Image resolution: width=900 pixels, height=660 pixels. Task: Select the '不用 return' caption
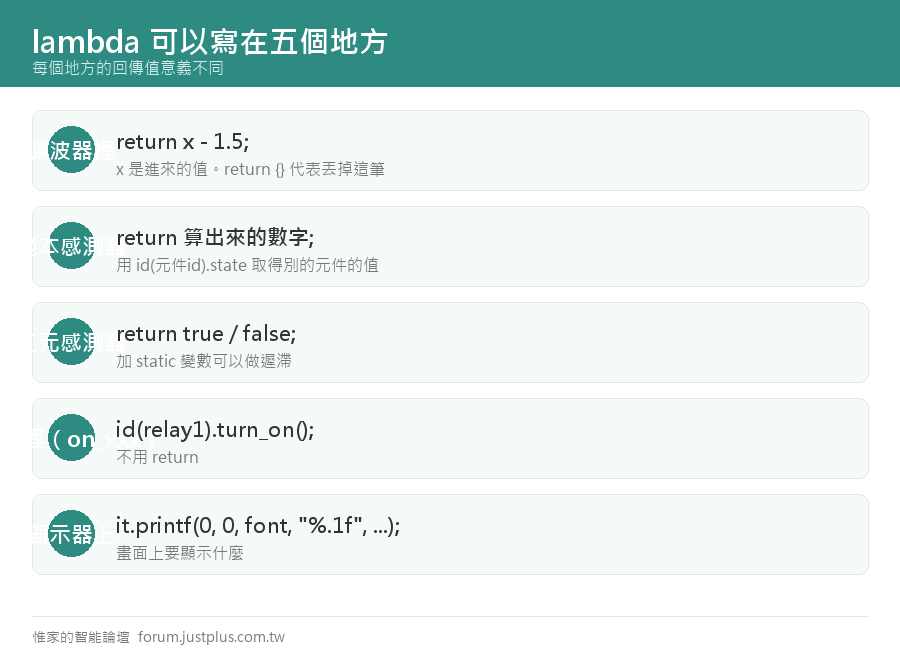tap(157, 457)
